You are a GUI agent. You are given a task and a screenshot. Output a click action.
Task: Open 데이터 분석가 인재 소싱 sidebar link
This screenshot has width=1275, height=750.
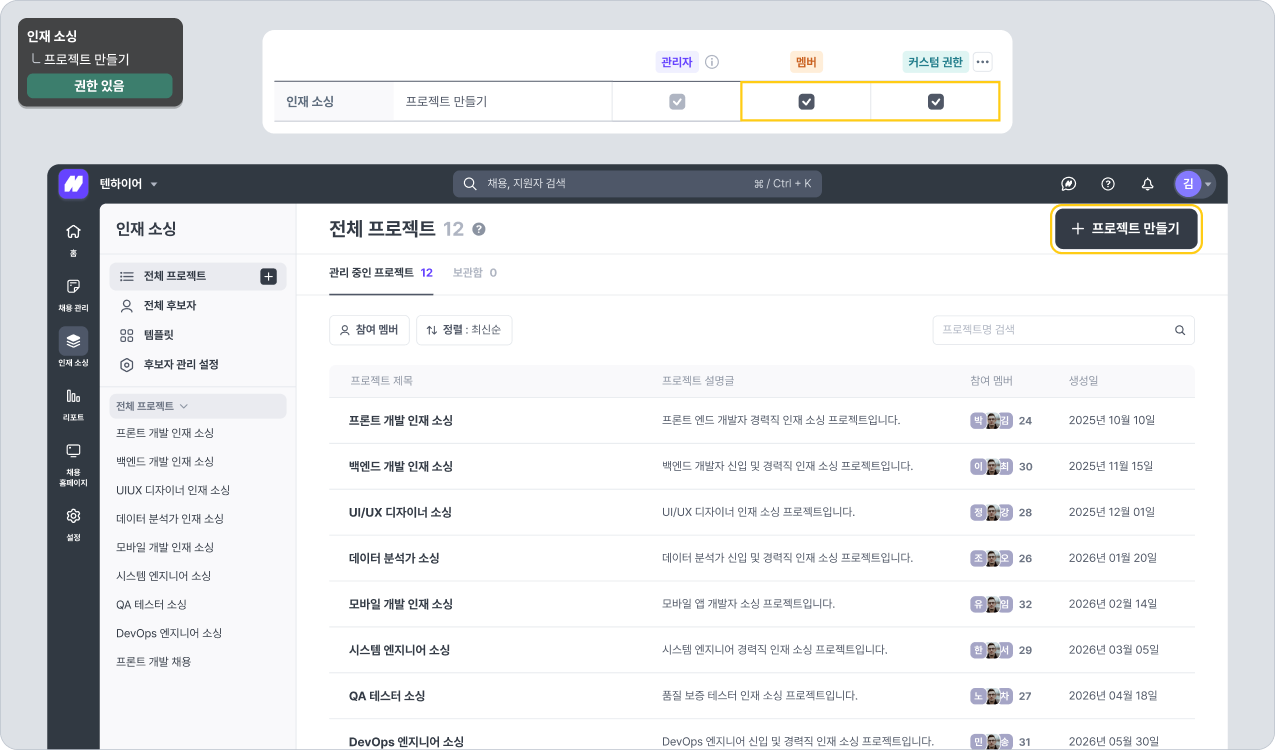pyautogui.click(x=170, y=519)
